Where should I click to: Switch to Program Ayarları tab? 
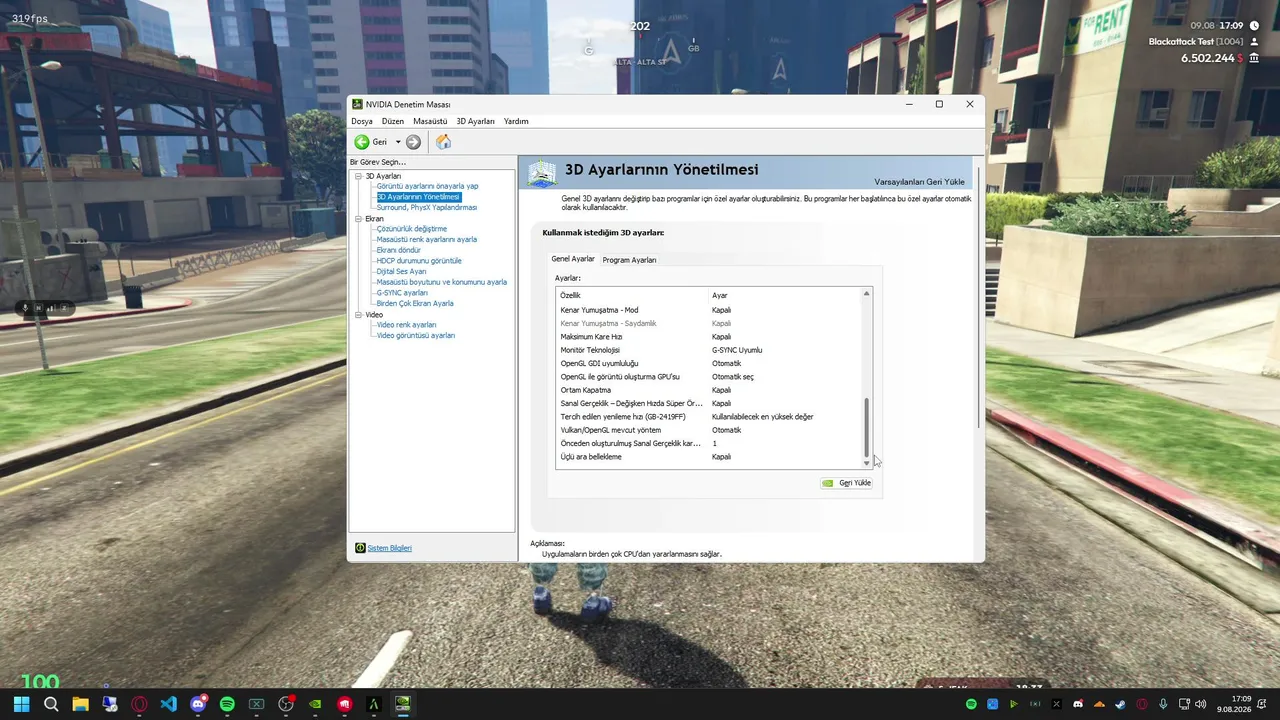(629, 260)
